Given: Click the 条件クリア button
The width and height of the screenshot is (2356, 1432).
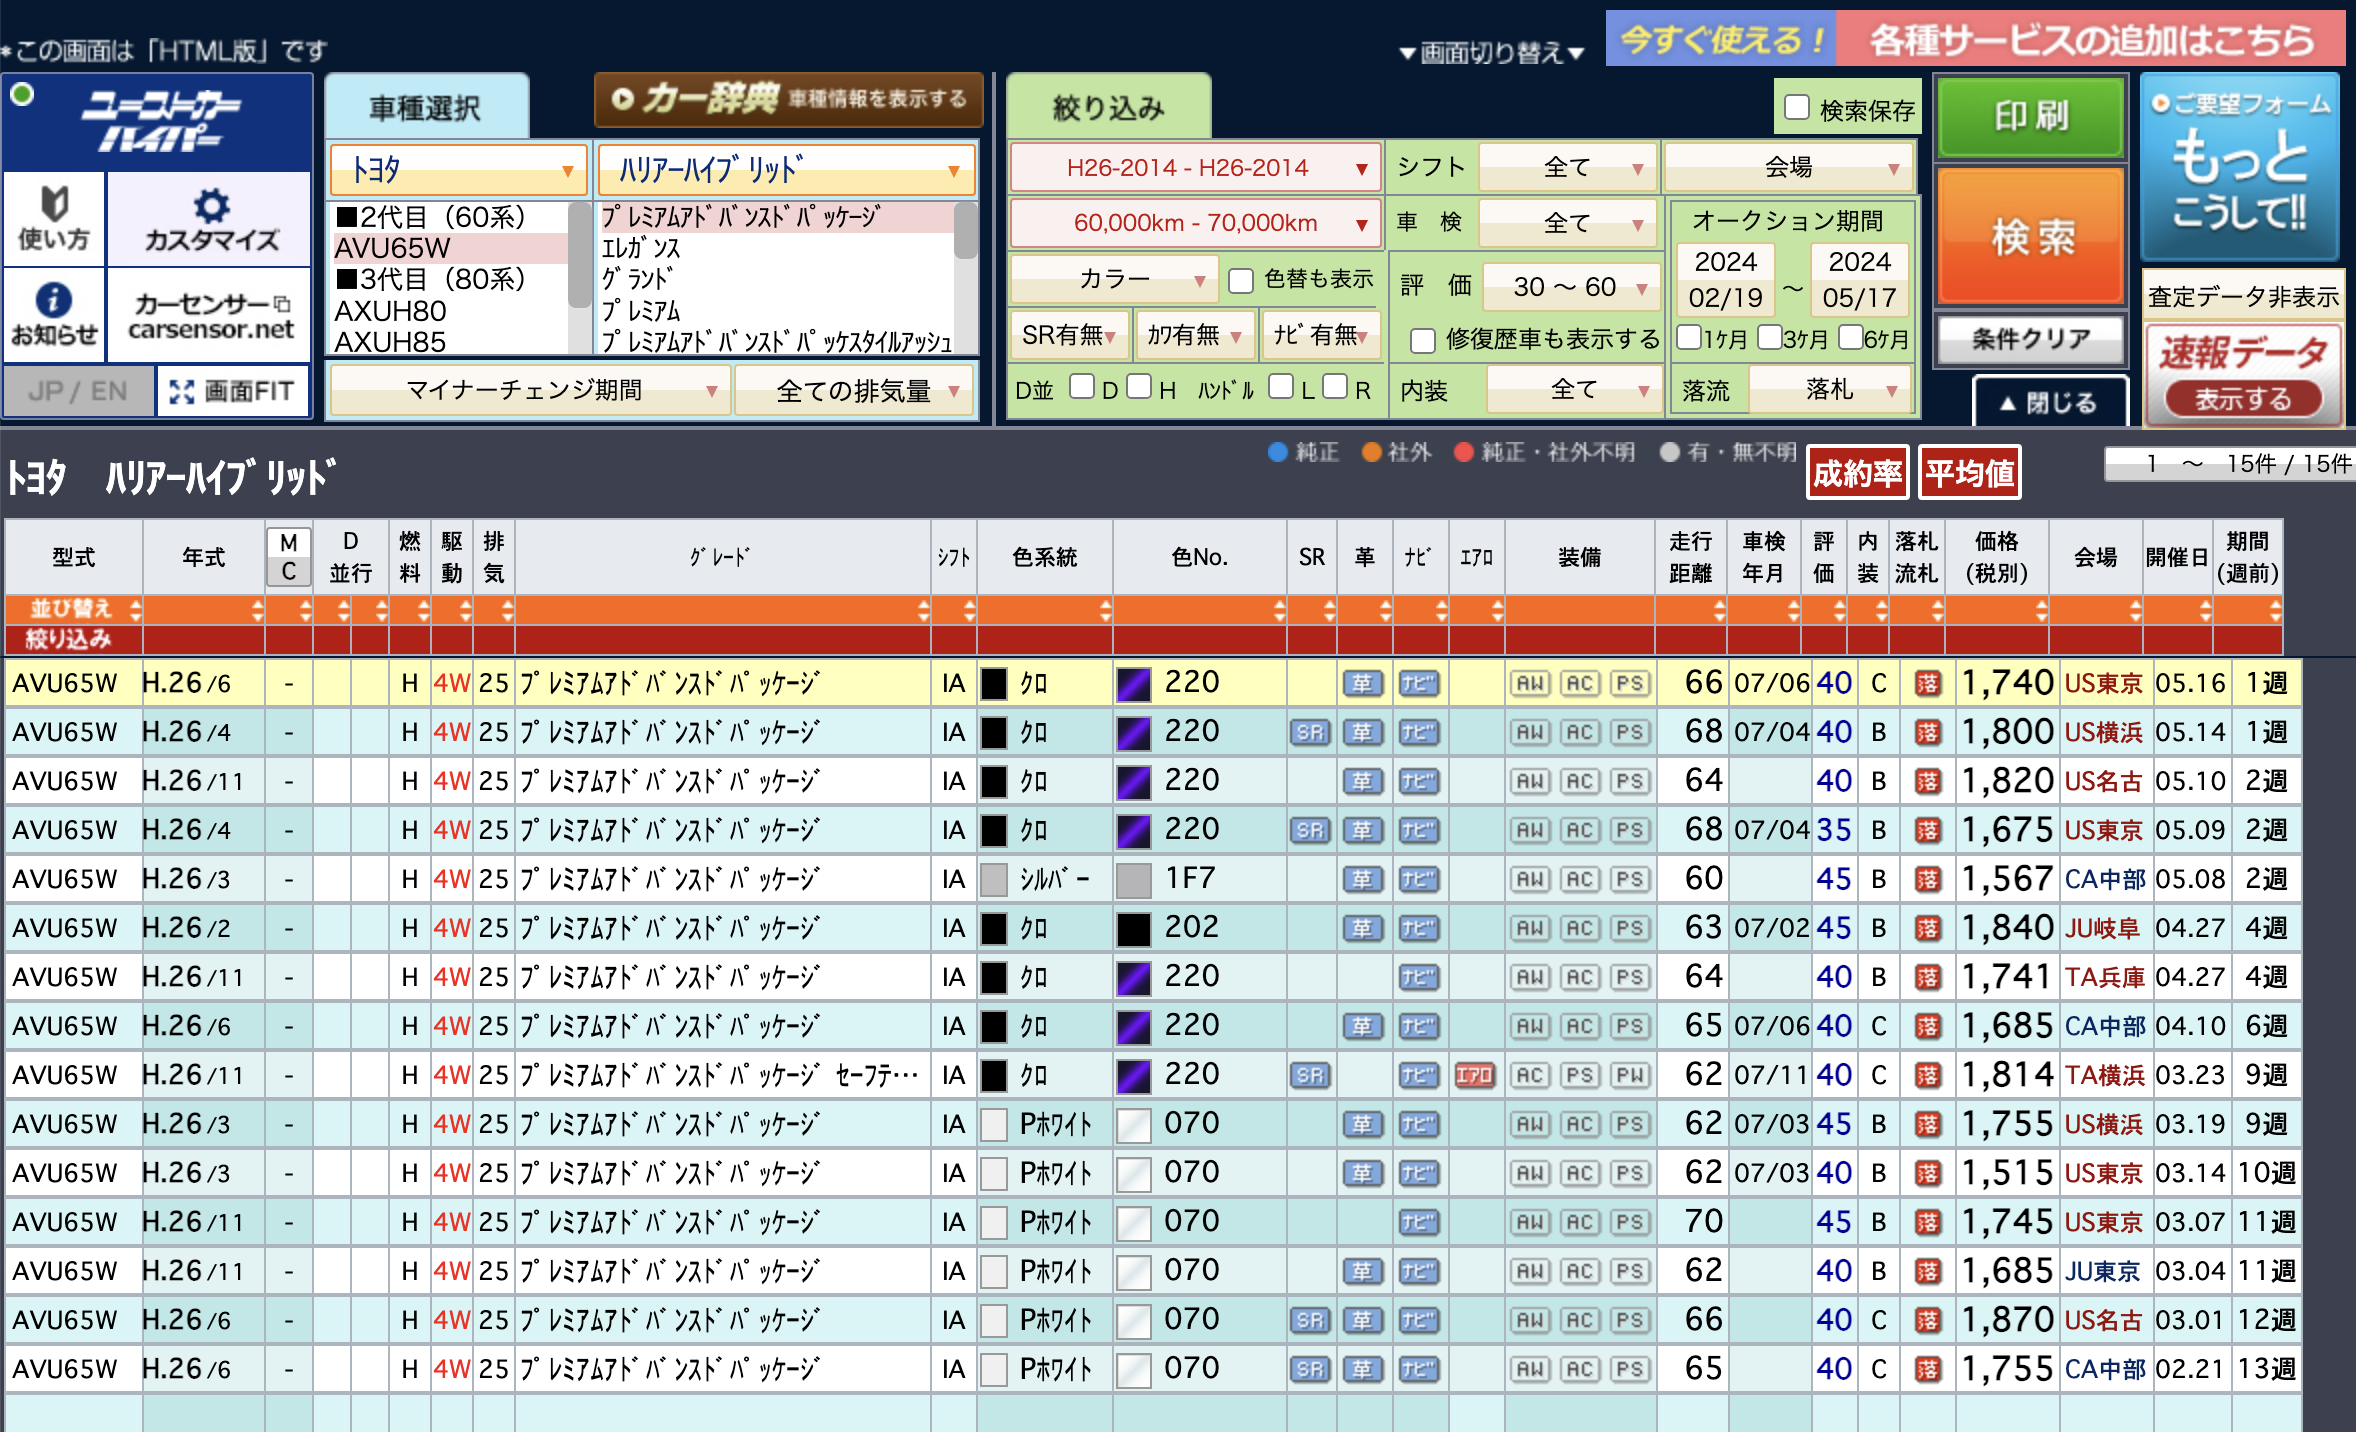Looking at the screenshot, I should (x=2031, y=340).
